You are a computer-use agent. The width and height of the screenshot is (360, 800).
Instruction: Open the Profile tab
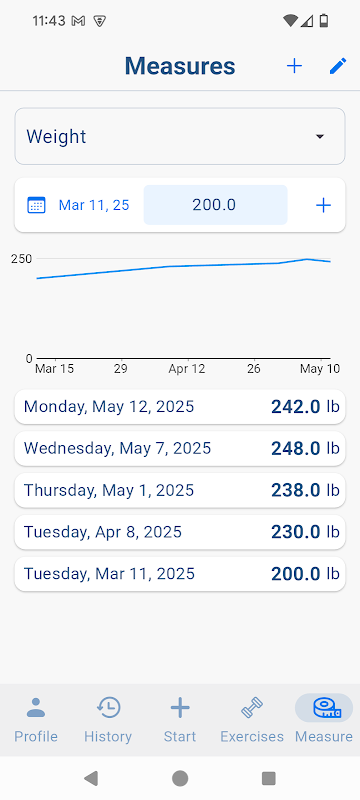pos(36,719)
